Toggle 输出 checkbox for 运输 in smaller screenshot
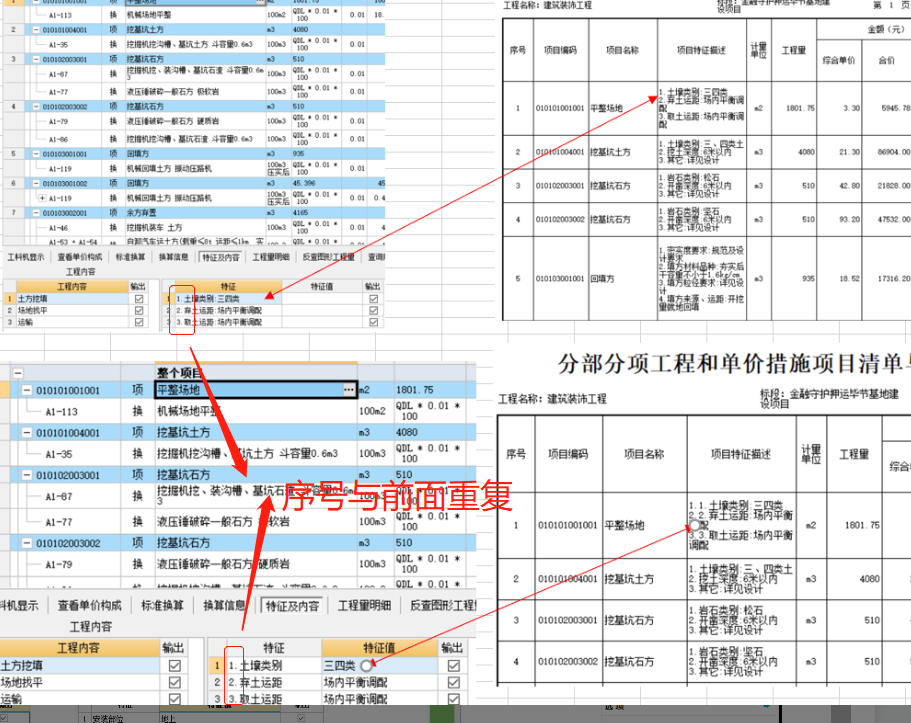Viewport: 911px width, 723px height. click(139, 322)
